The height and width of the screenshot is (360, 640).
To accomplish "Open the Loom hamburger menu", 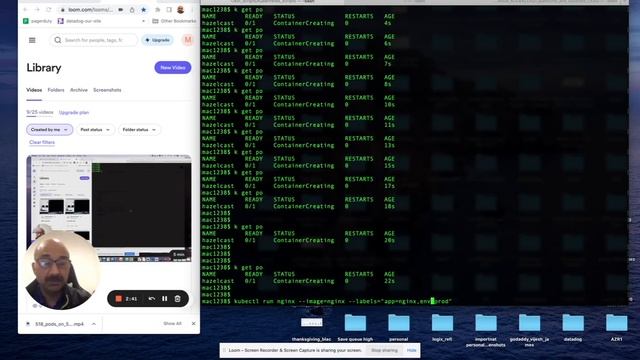I will tap(32, 40).
